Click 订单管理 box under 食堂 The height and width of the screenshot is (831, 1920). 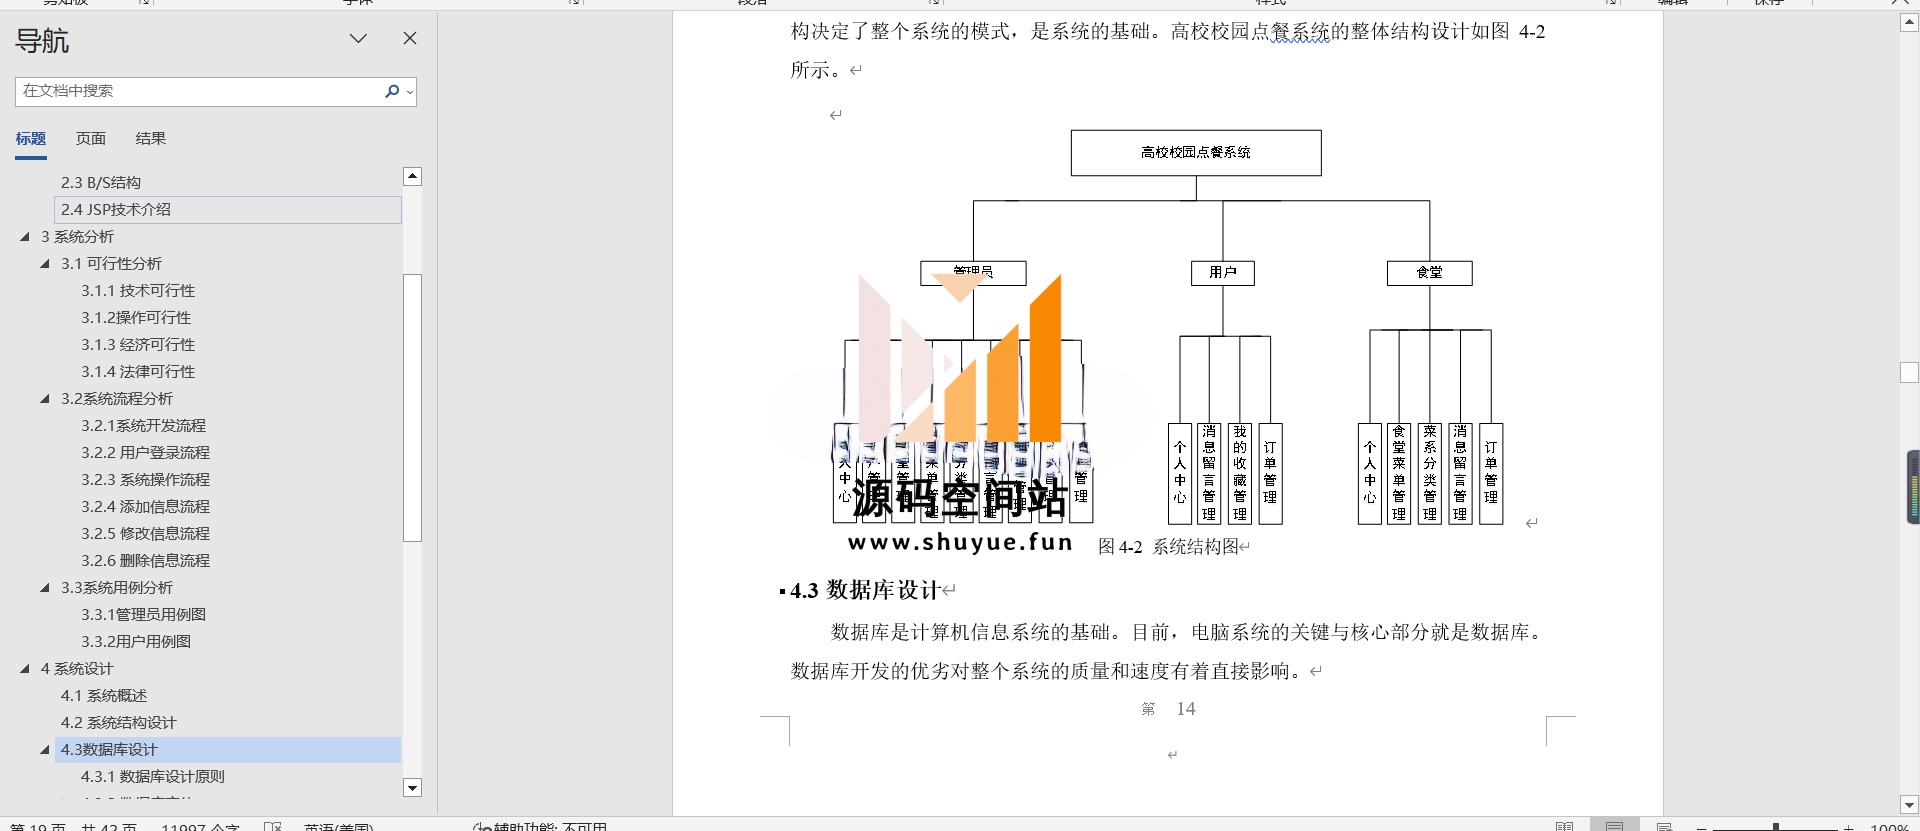(1491, 474)
